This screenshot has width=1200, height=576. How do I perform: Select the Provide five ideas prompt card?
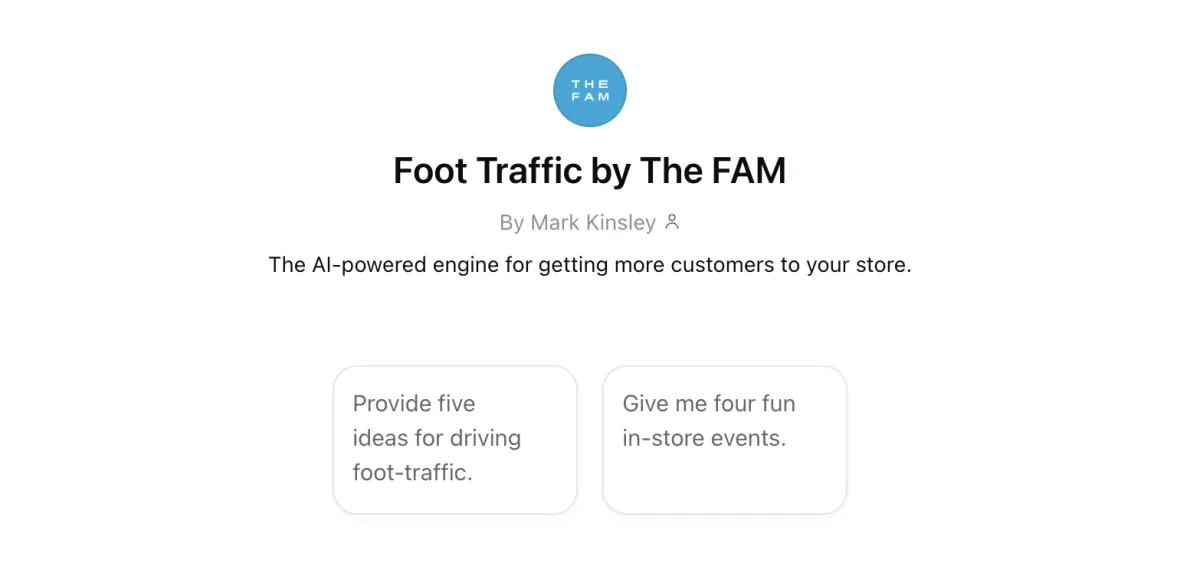455,440
